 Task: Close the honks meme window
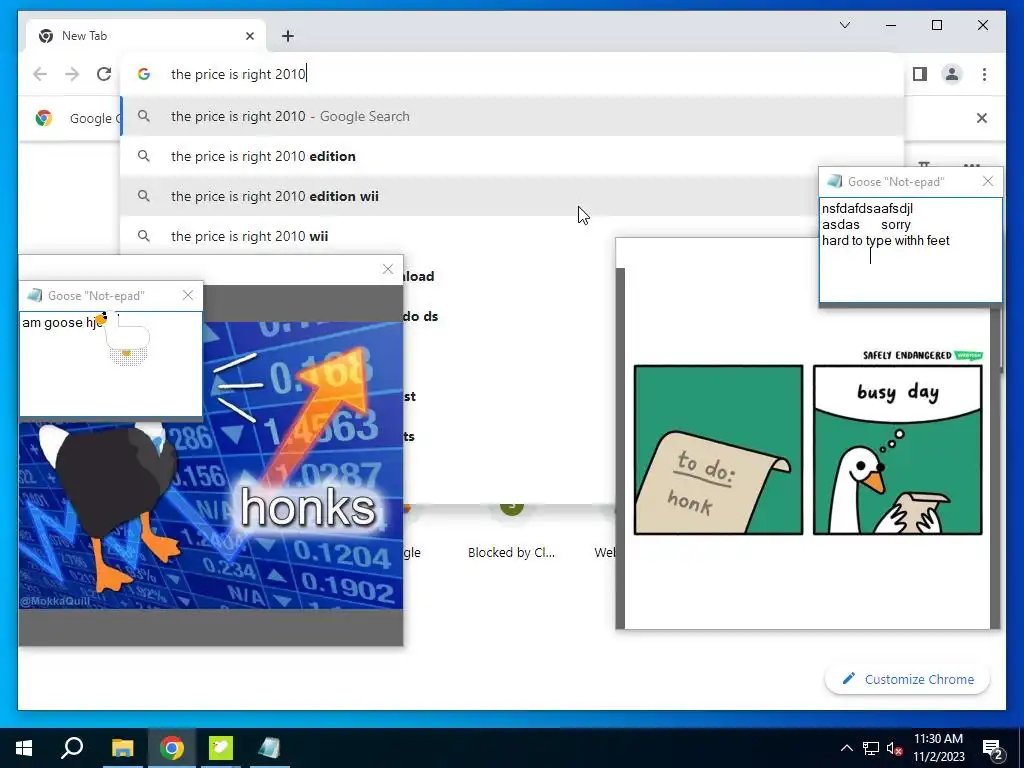[388, 269]
